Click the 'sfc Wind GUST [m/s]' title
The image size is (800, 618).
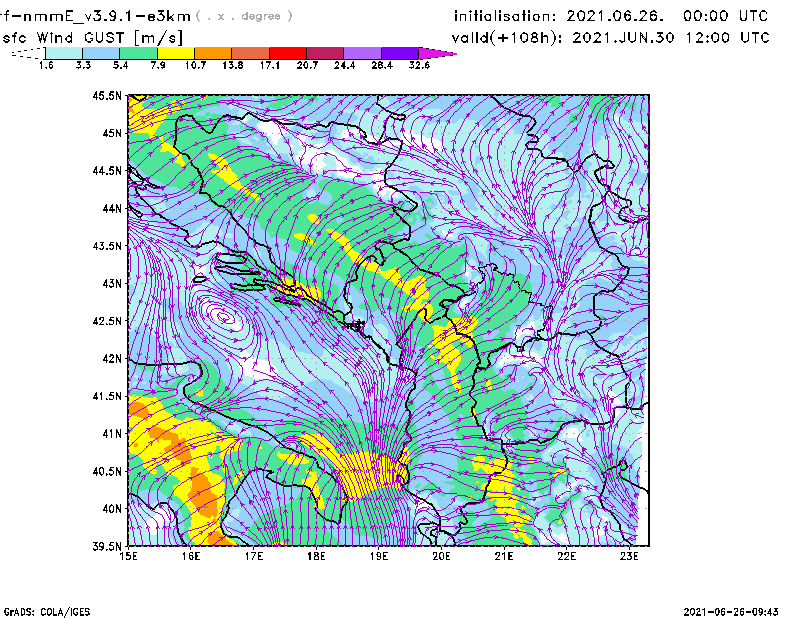pyautogui.click(x=93, y=38)
